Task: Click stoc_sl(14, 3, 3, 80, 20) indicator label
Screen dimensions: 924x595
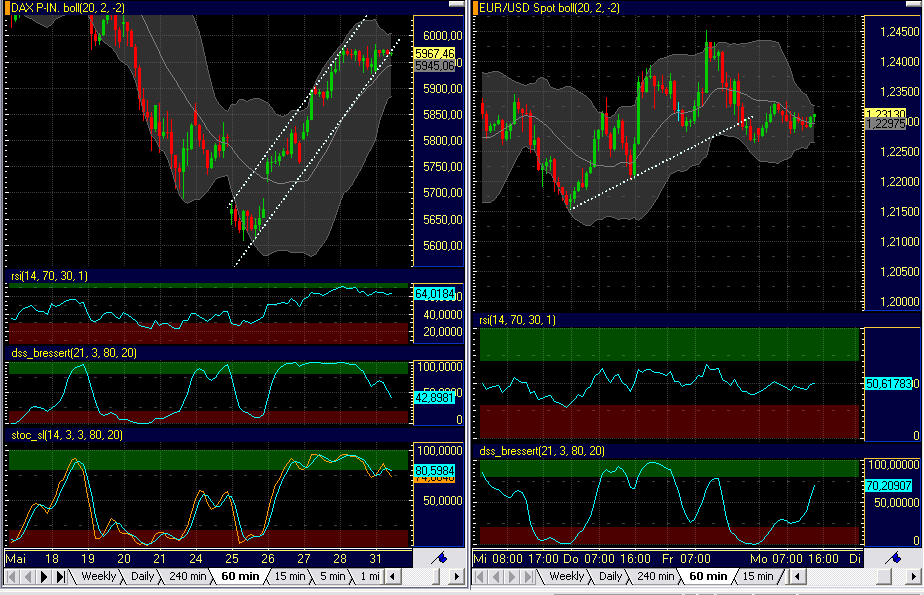Action: point(67,435)
